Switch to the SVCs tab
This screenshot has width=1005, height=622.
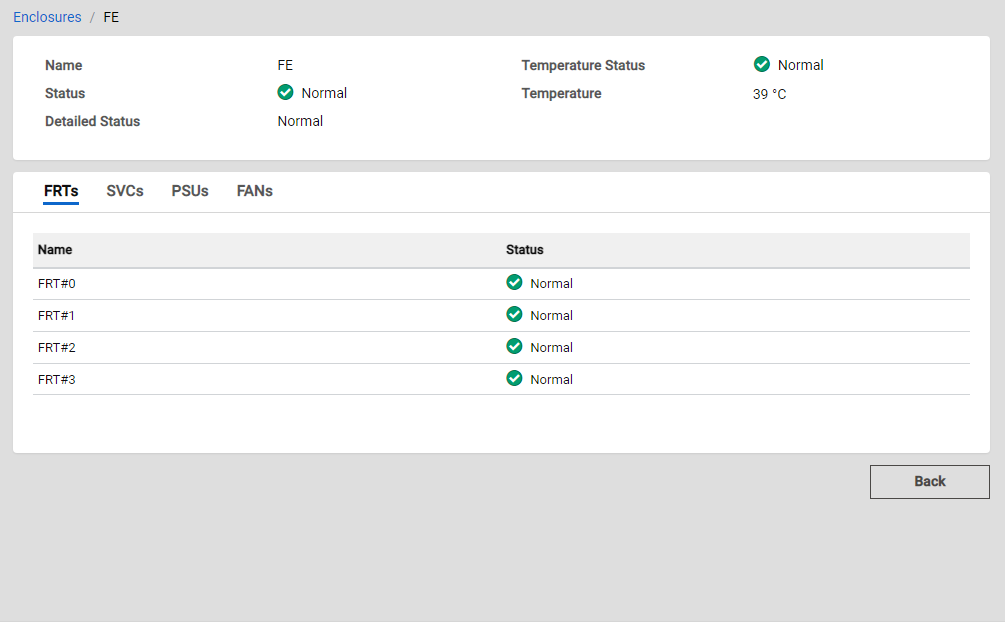[x=125, y=191]
